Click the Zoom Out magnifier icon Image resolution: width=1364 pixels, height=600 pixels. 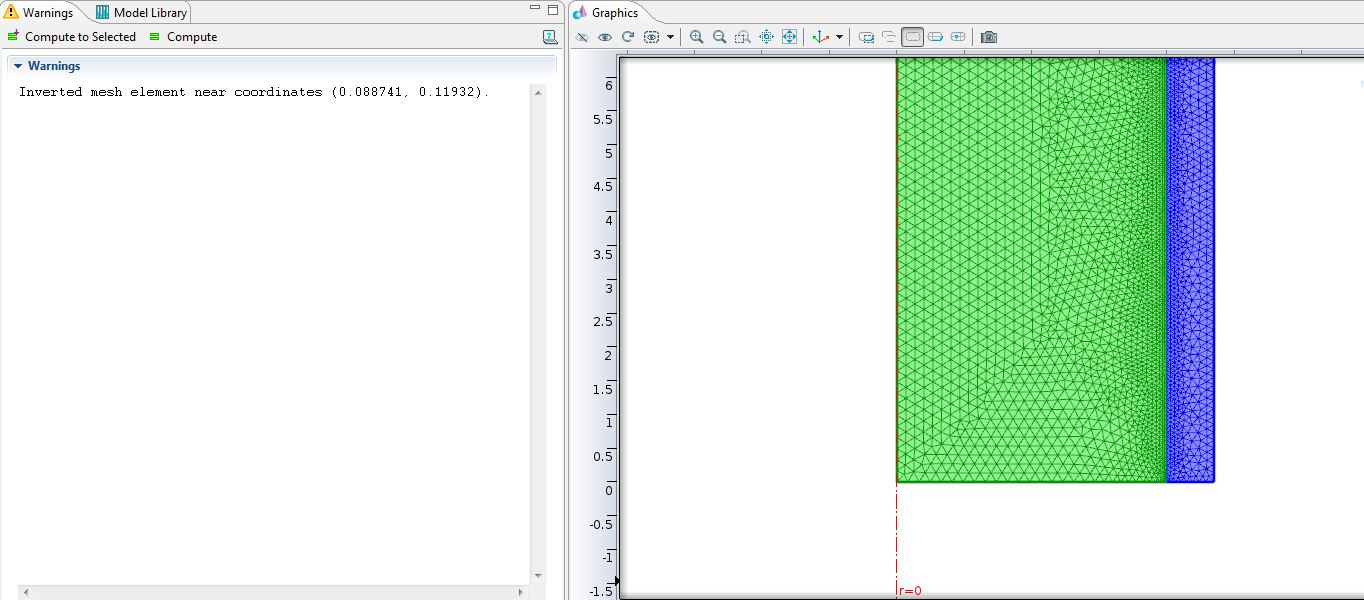point(719,37)
